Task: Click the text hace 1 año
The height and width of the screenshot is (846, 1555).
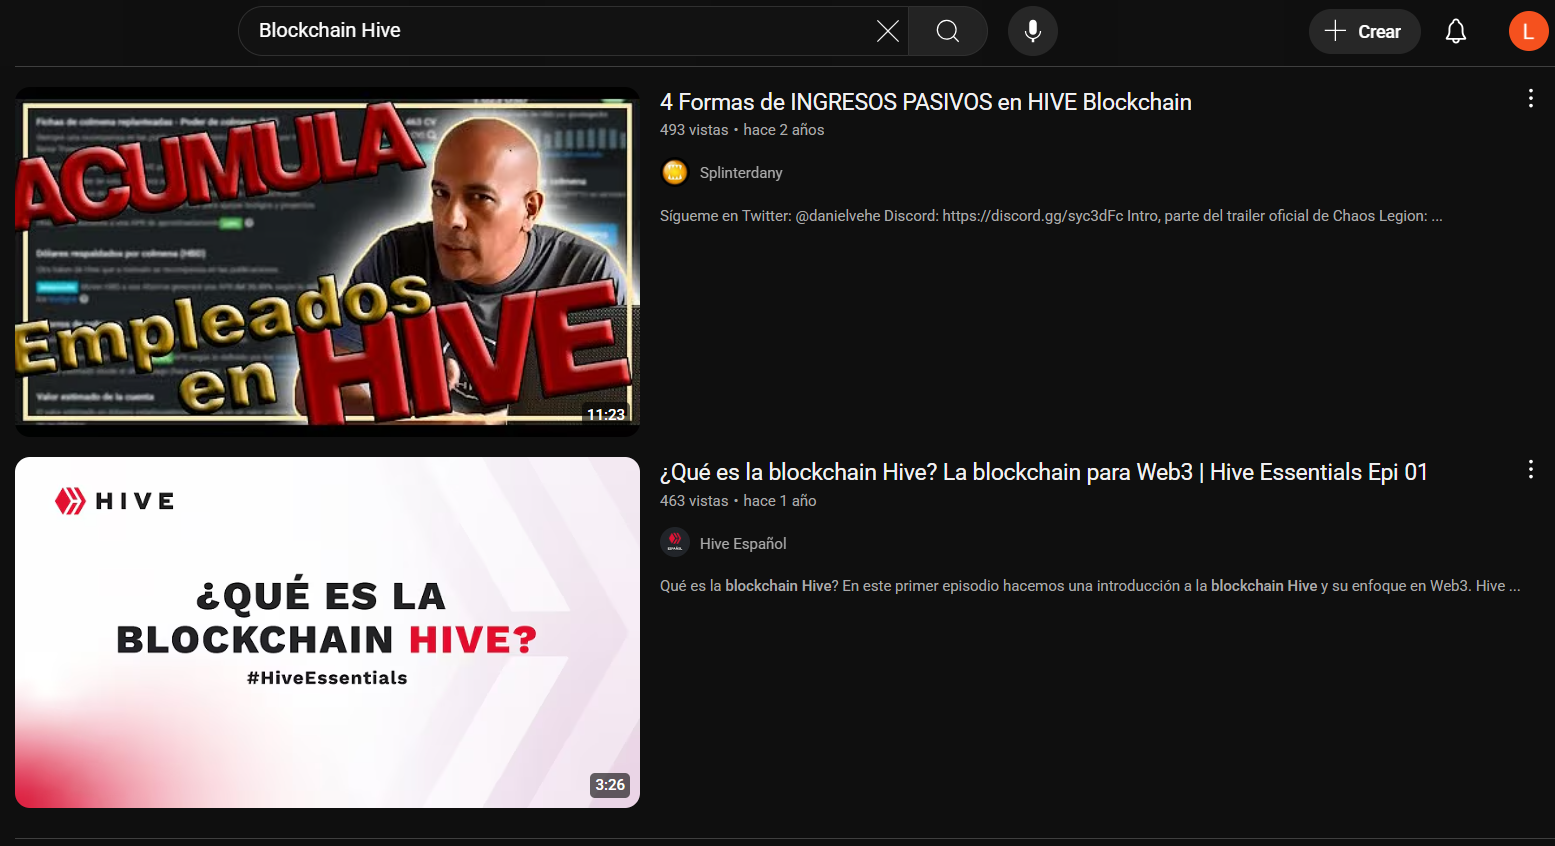Action: coord(780,501)
